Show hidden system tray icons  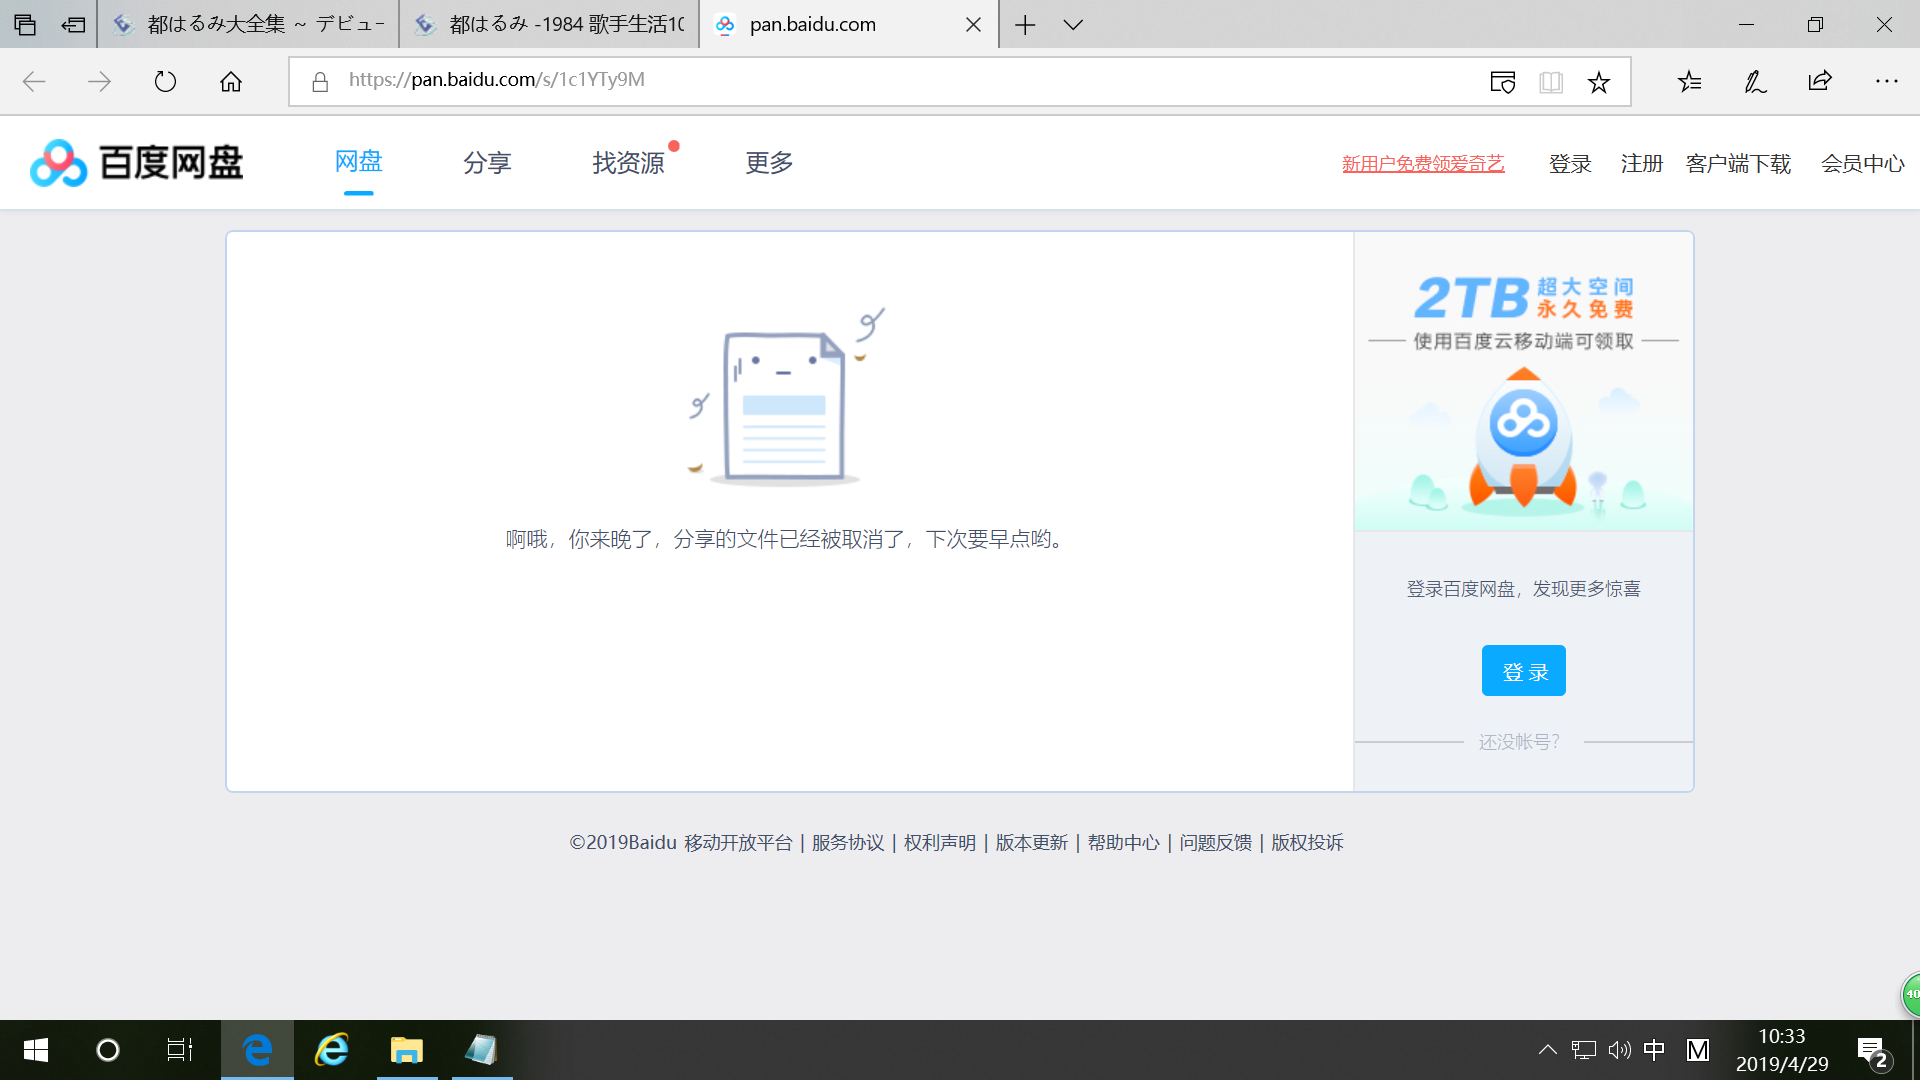[1547, 1050]
